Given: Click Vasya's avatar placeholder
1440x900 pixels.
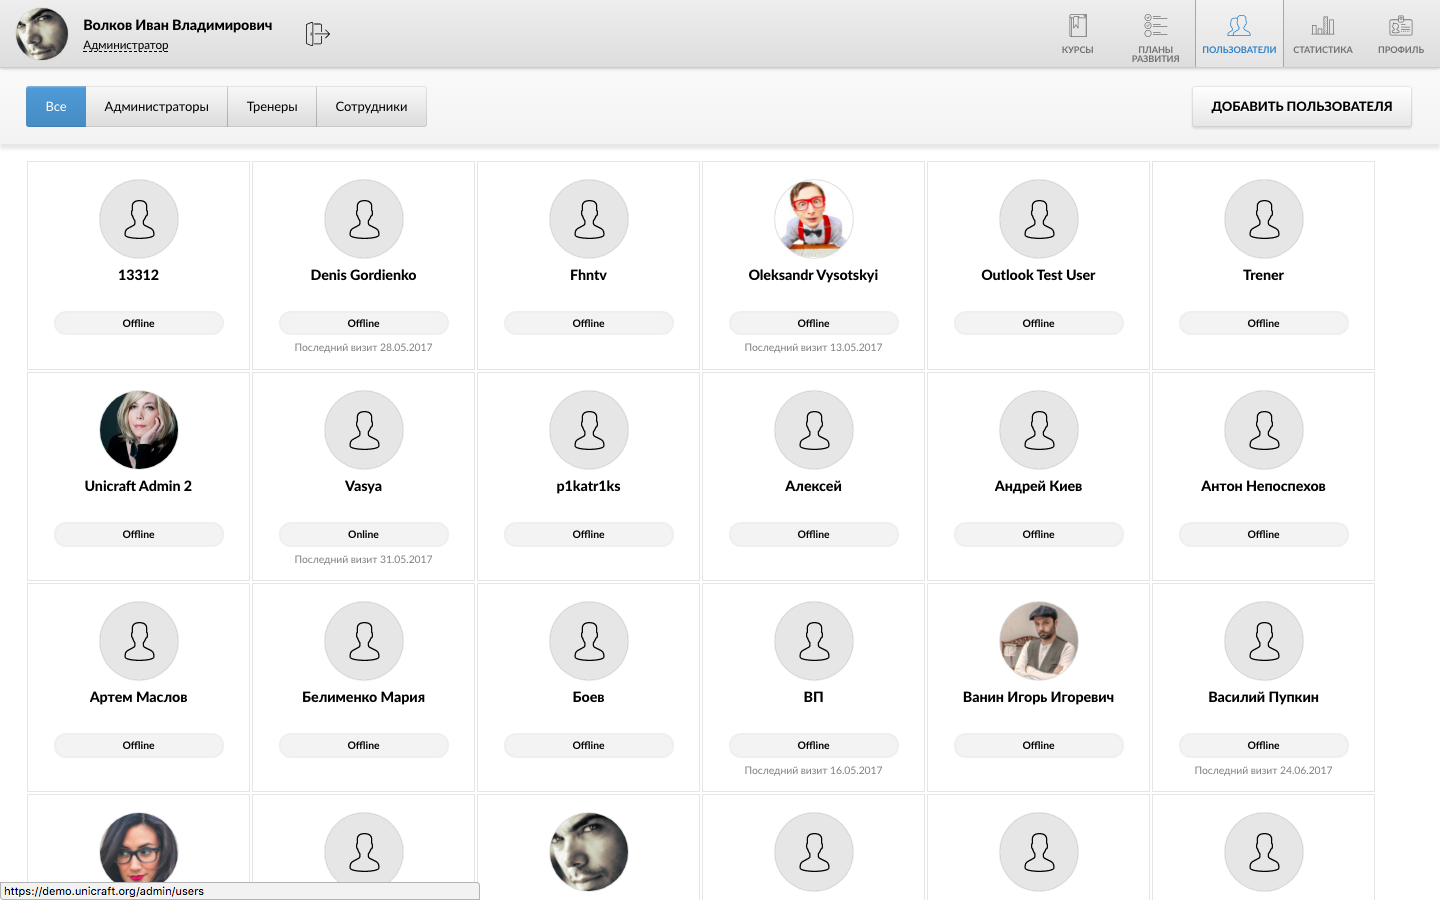Looking at the screenshot, I should pos(364,430).
